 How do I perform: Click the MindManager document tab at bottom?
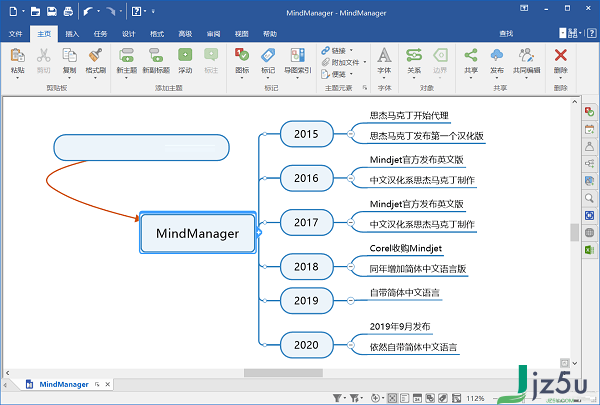64,384
